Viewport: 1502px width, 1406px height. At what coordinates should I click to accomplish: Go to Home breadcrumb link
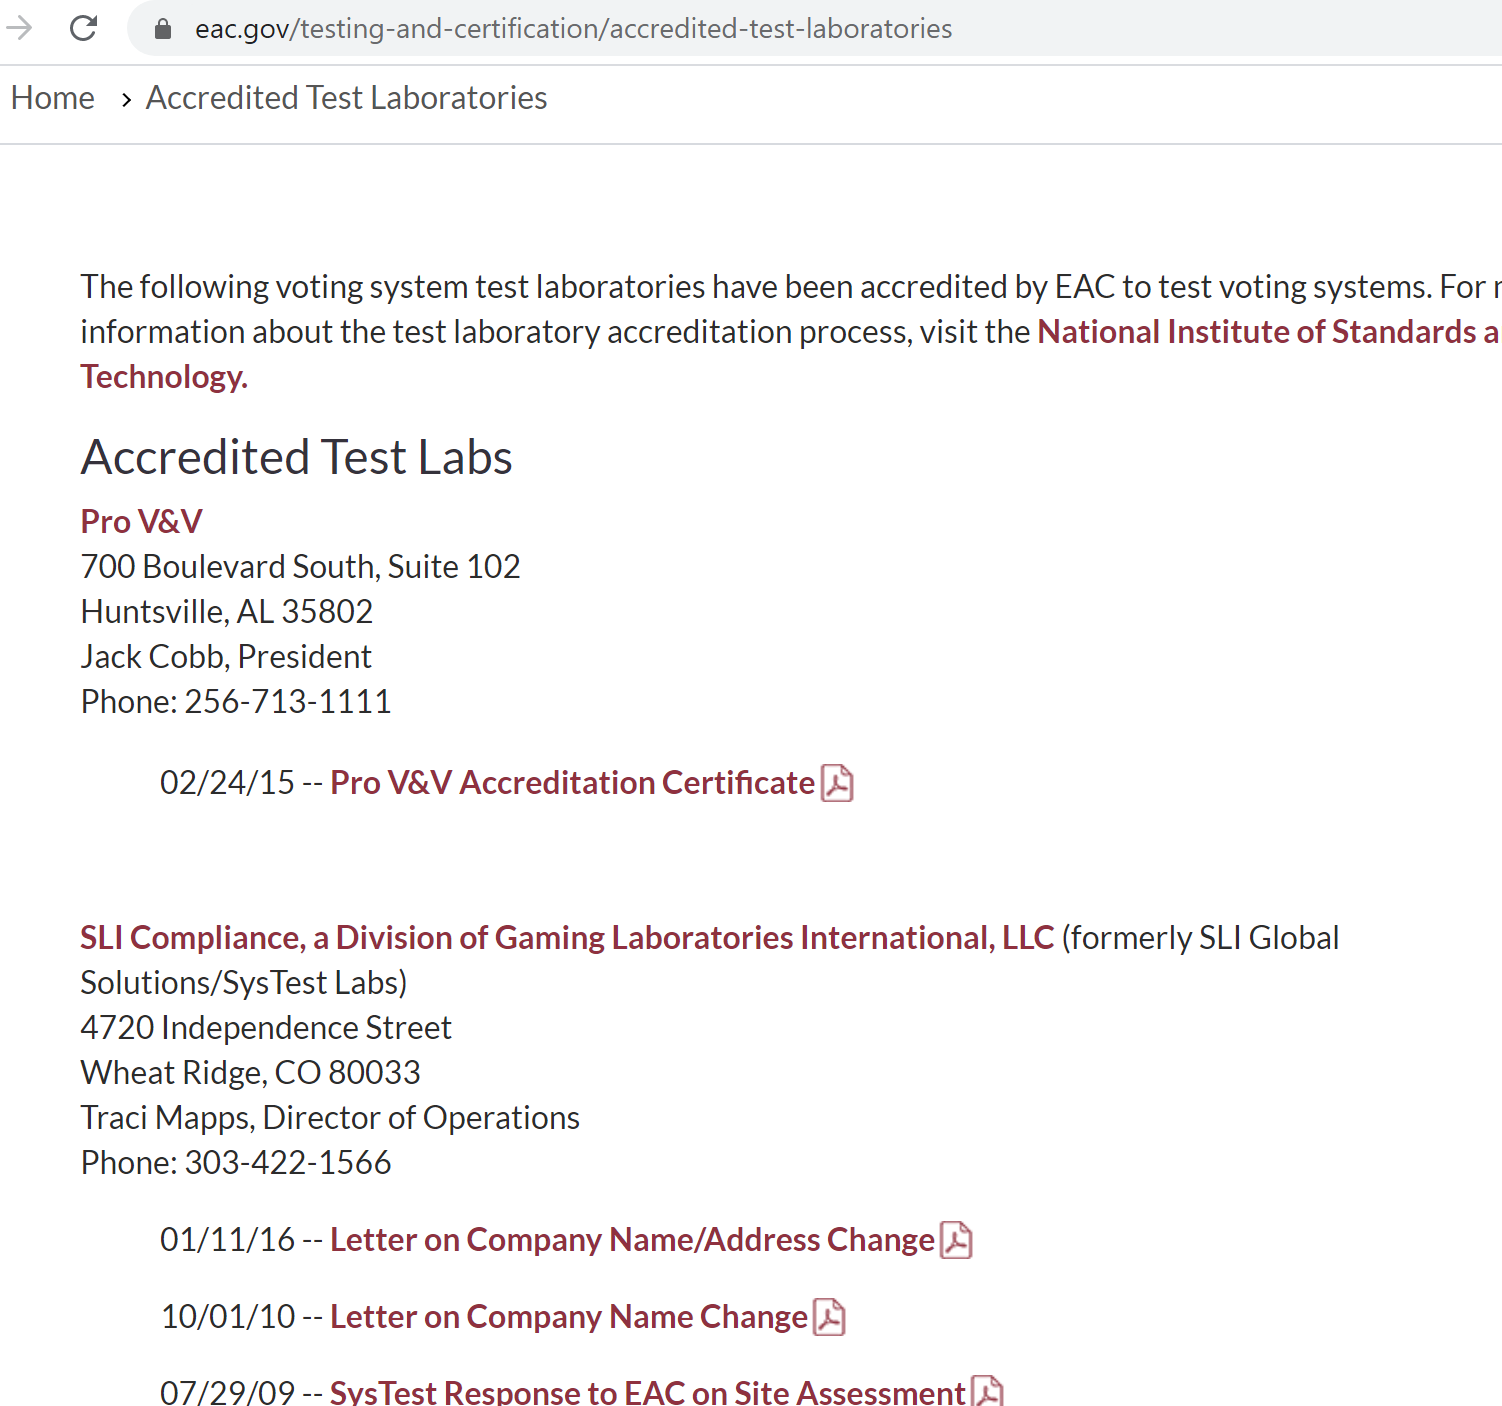click(x=53, y=98)
